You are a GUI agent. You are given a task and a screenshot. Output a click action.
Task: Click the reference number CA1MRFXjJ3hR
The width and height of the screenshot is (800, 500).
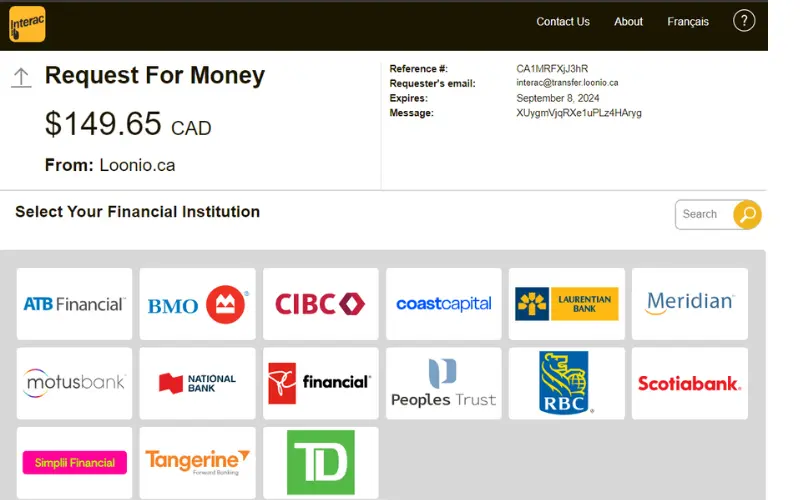552,68
